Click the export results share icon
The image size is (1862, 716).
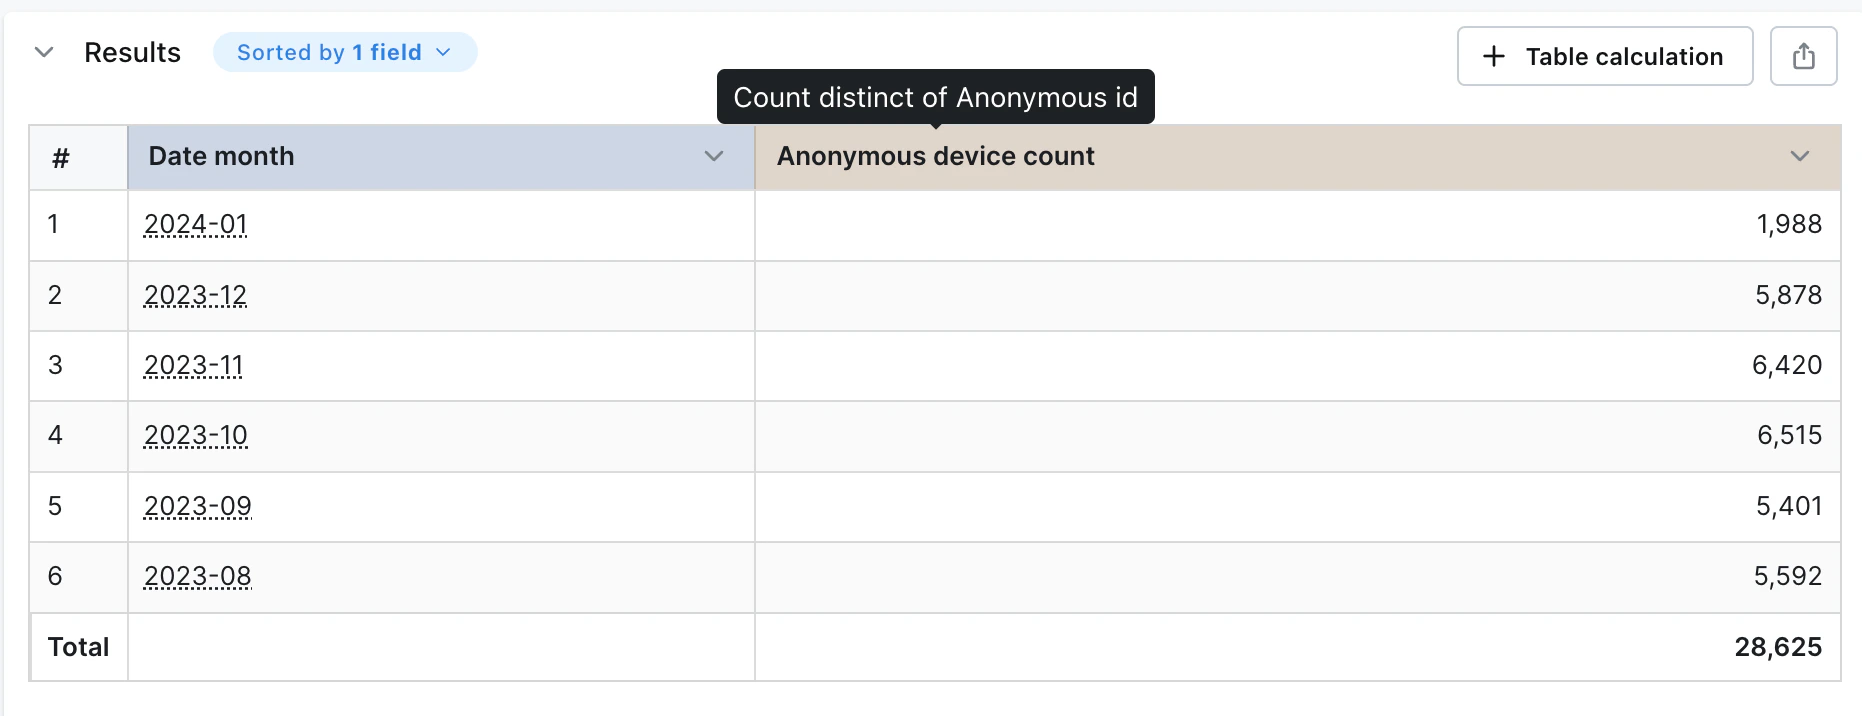coord(1803,56)
